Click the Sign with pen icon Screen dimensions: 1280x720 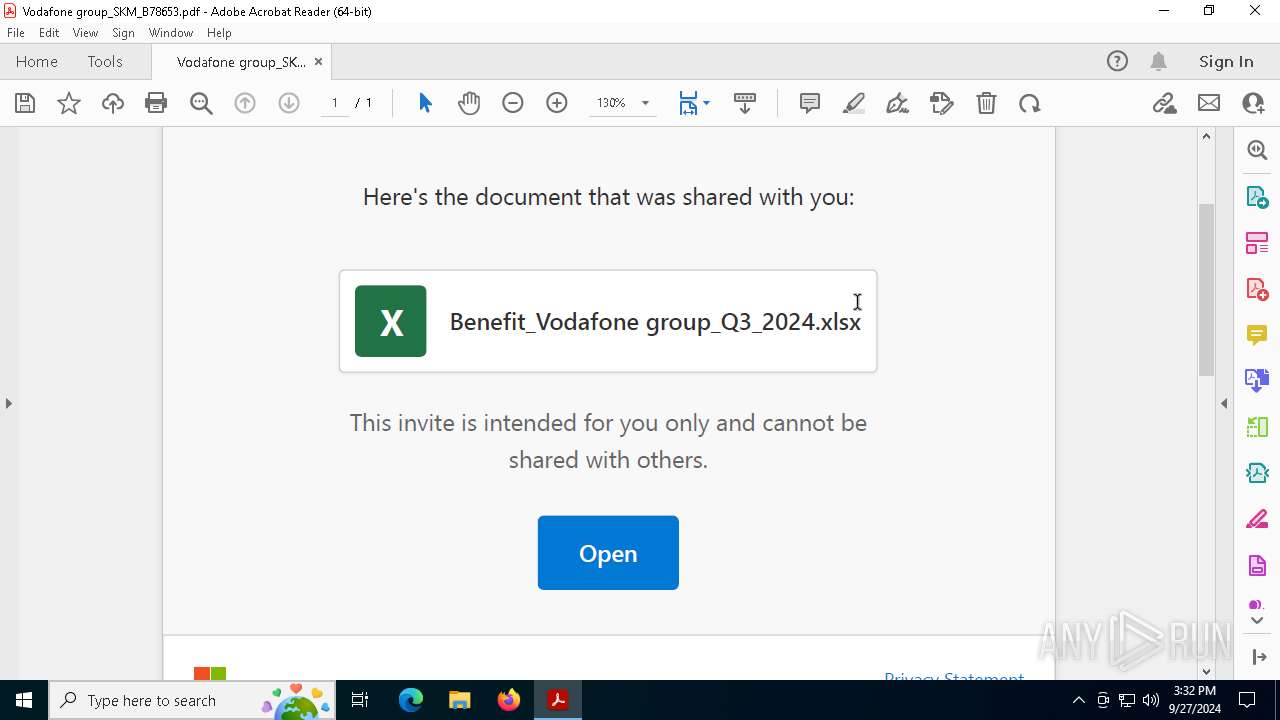(898, 103)
